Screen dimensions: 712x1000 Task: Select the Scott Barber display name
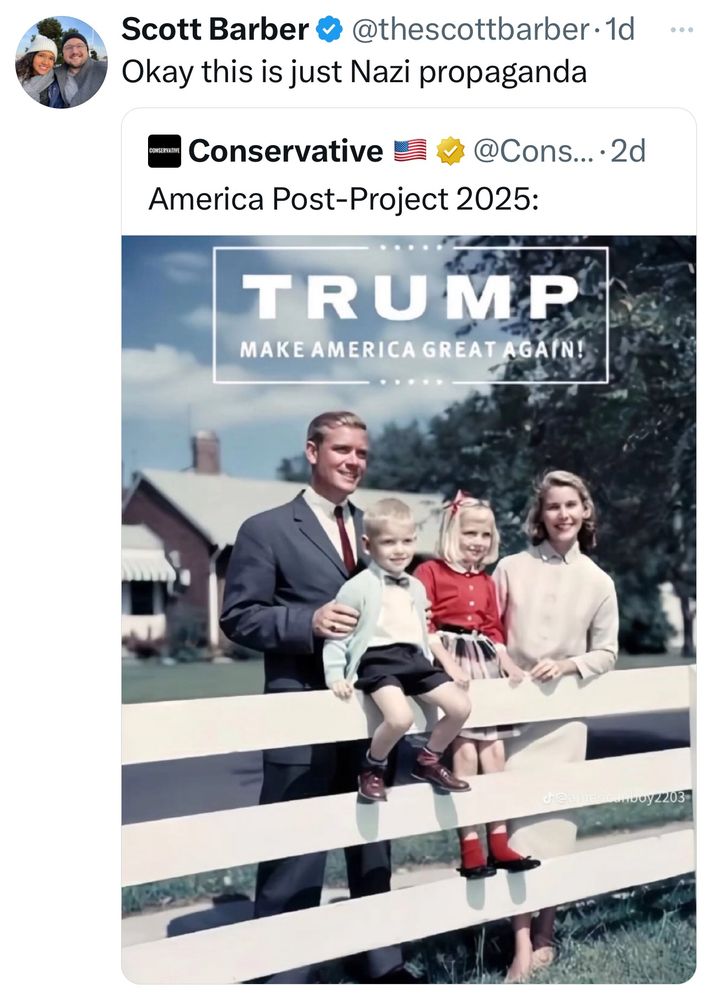point(214,30)
